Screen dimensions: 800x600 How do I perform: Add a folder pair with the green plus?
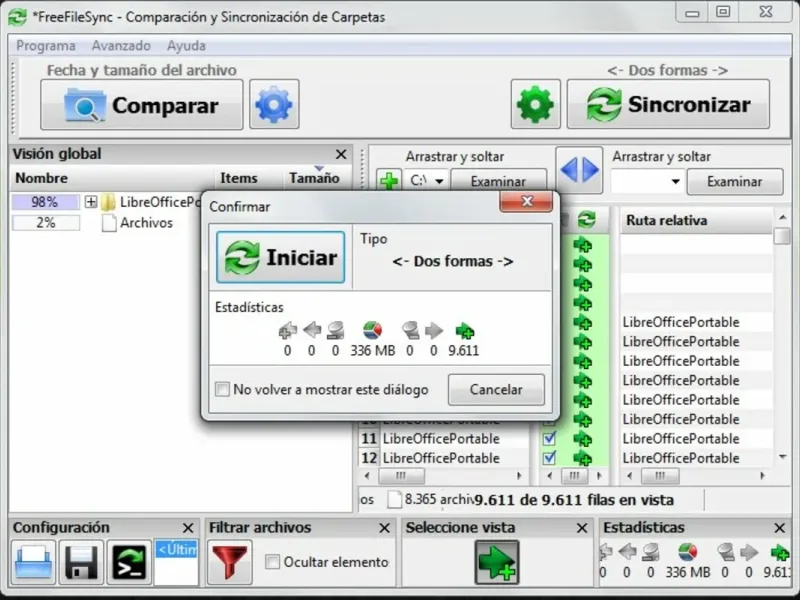[x=389, y=181]
